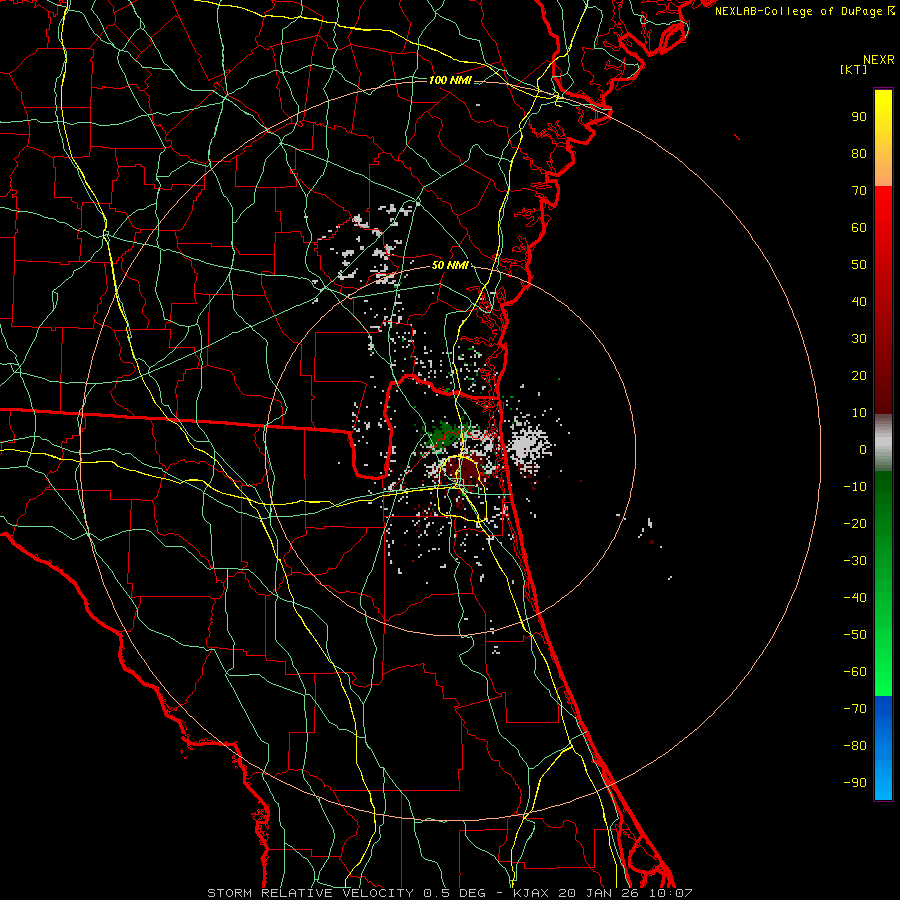
Task: Click the 20 value on the velocity scale
Action: pos(859,375)
